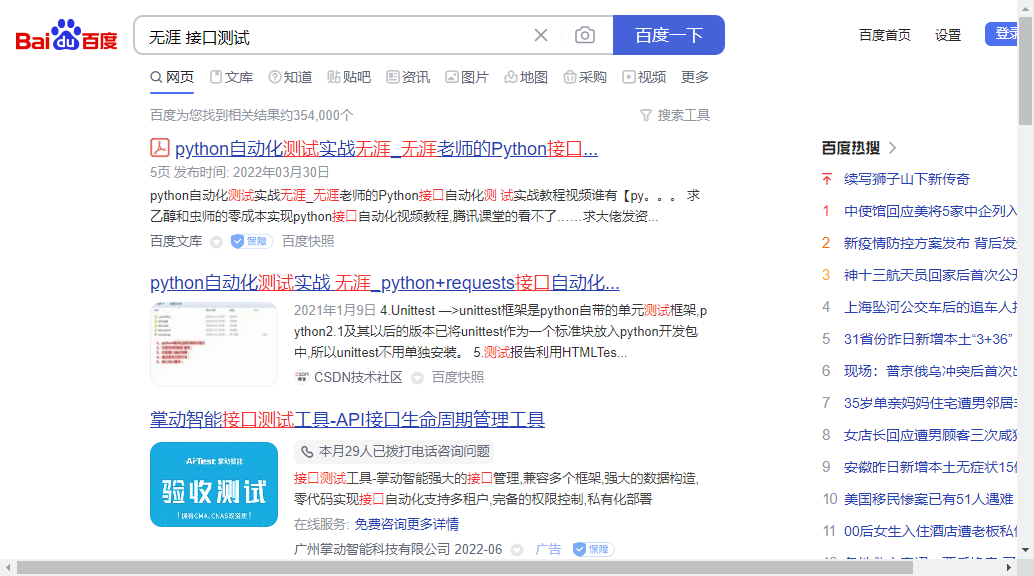Screen dimensions: 1034x576
Task: Open hot search 00后女生入住酒店遭老板
Action: point(930,531)
